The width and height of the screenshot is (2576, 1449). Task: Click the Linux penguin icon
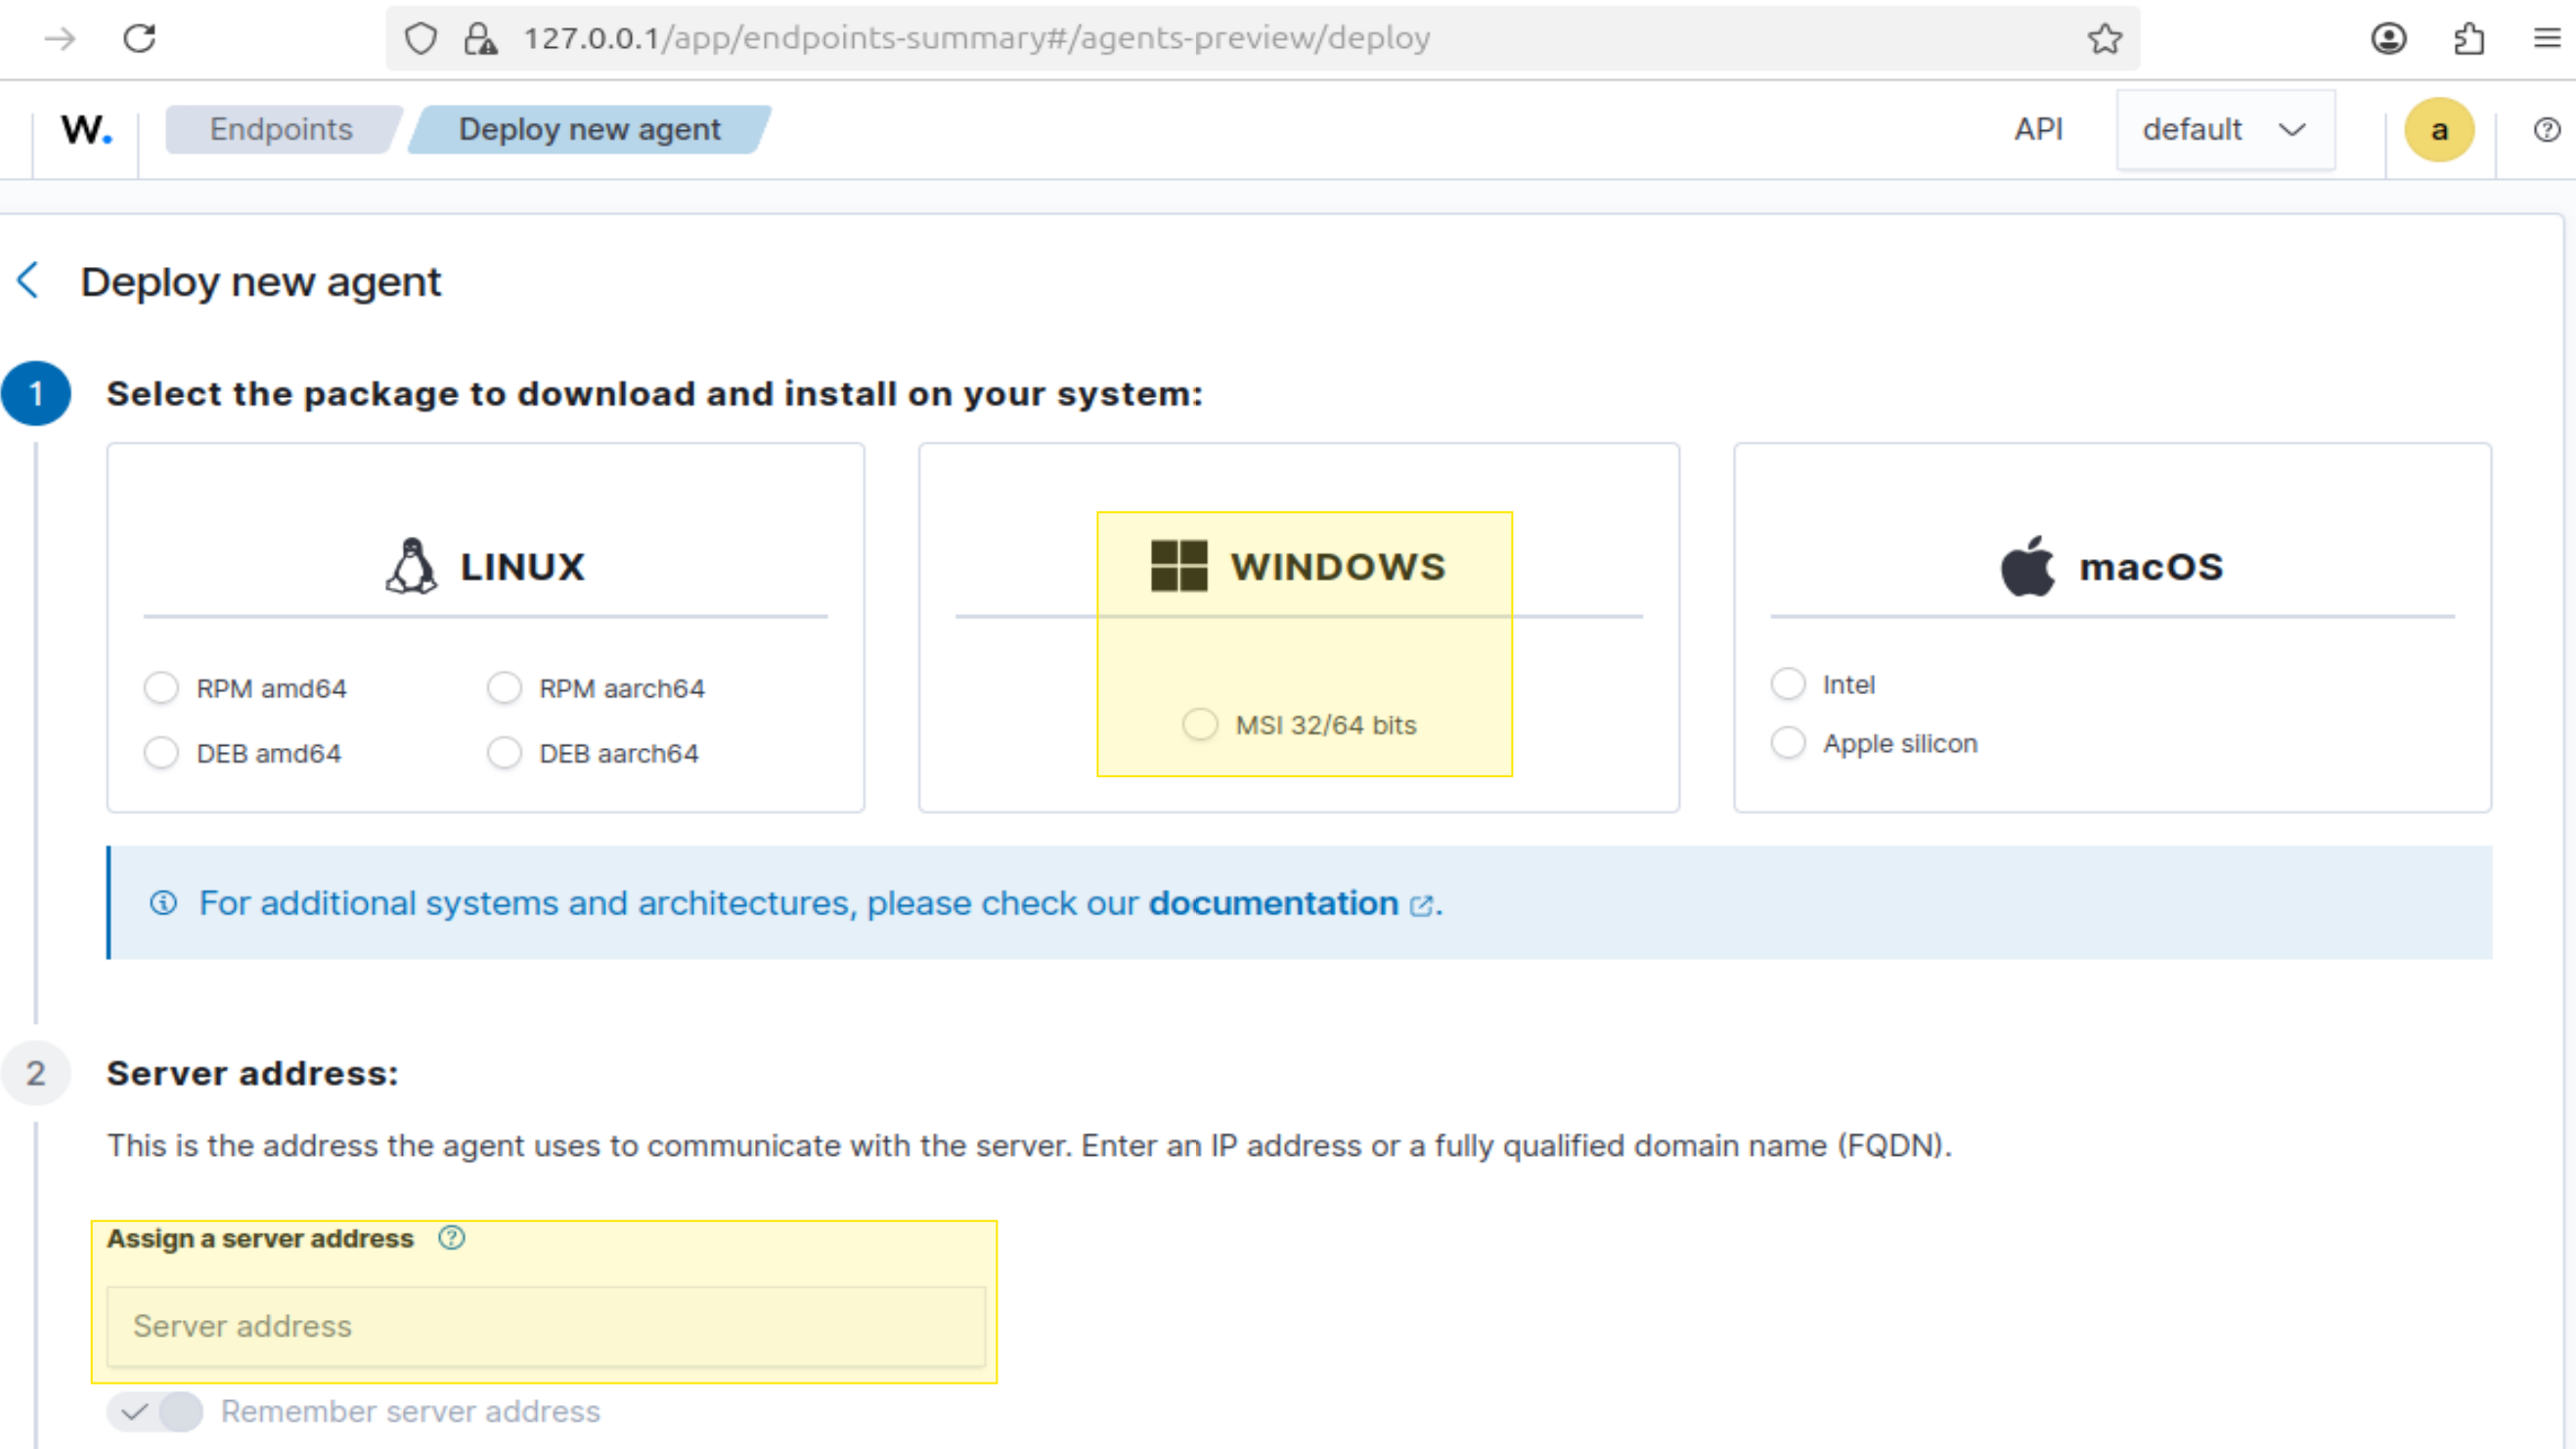point(411,566)
